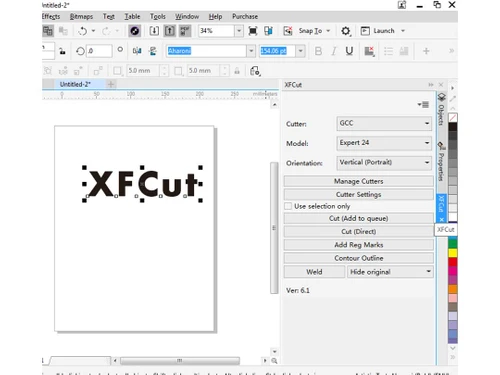Select the XFCut text on canvas
This screenshot has width=500, height=375.
coord(143,184)
